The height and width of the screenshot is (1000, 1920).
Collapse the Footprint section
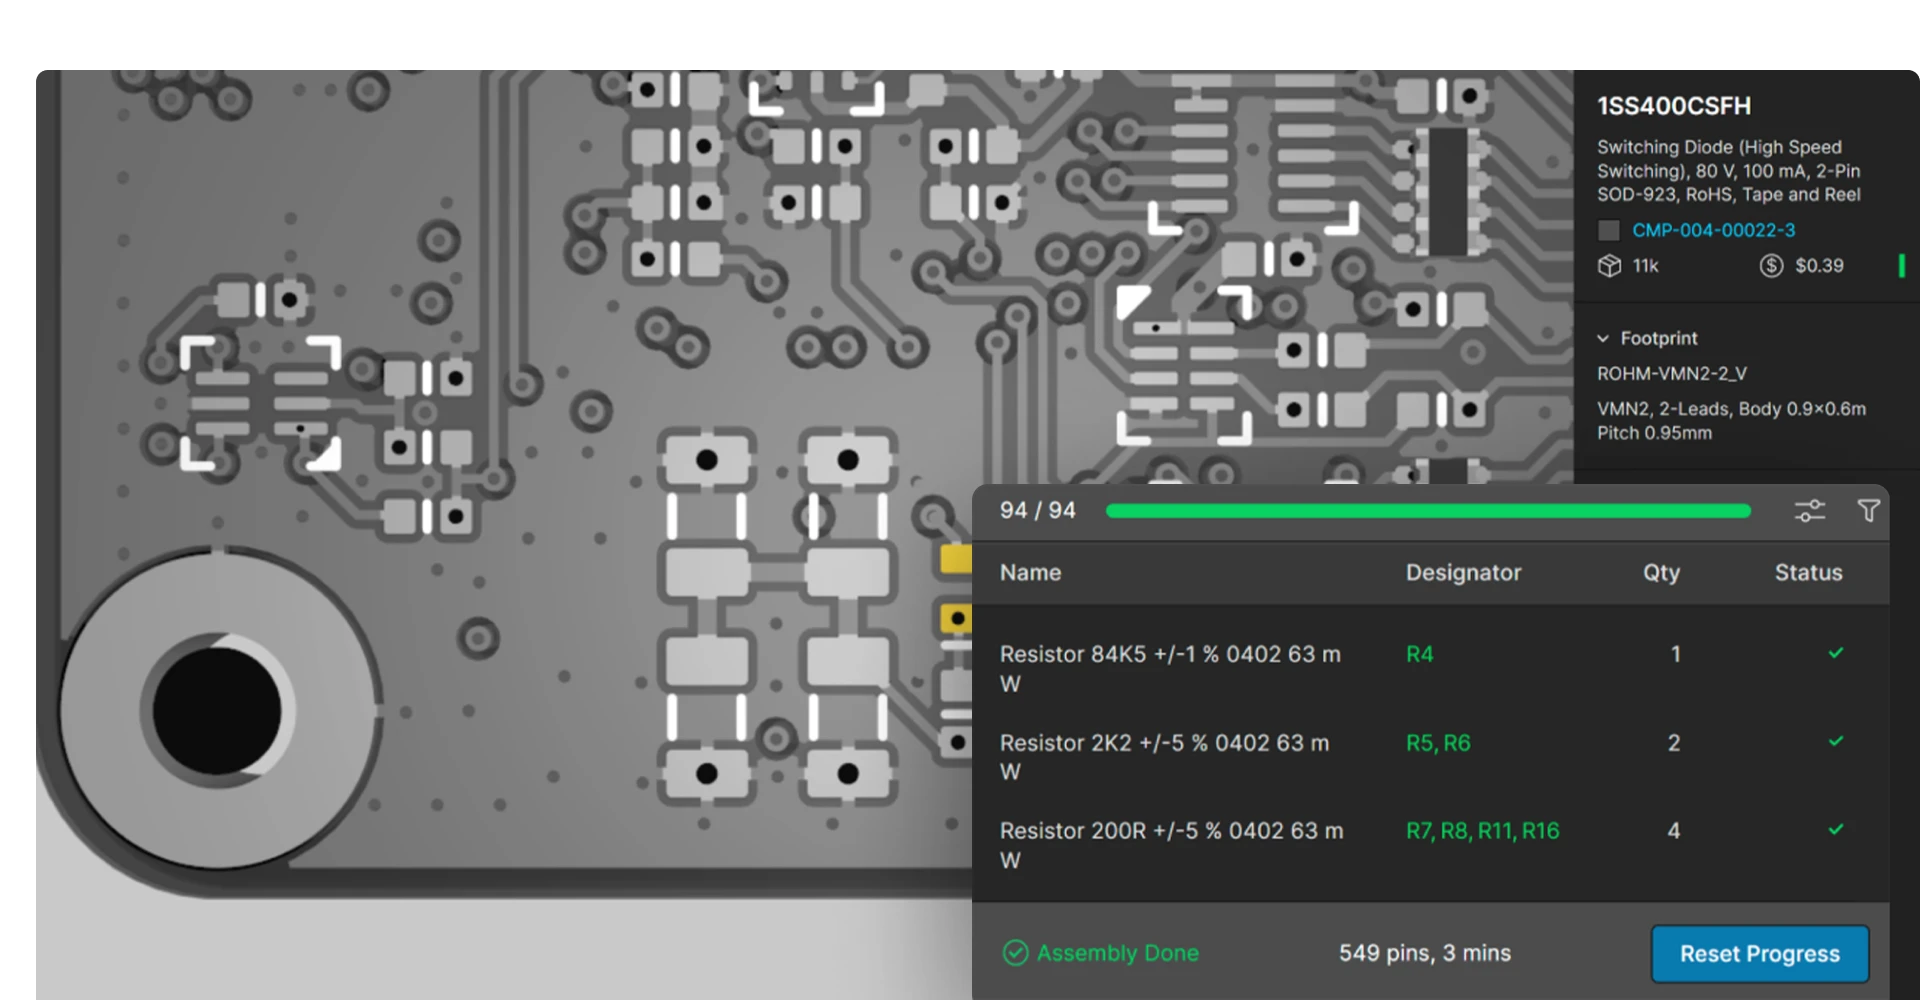point(1603,338)
